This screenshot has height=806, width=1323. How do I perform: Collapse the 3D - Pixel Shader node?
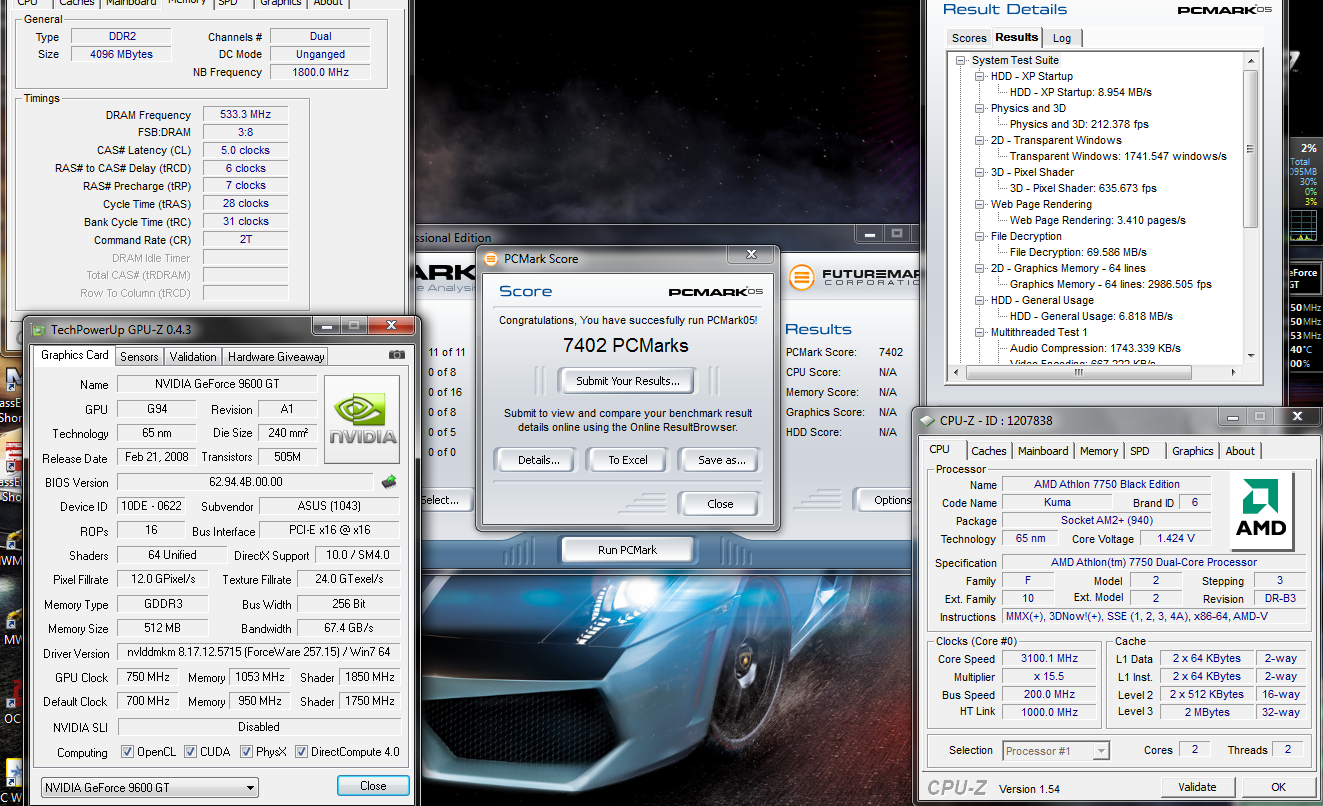click(980, 172)
